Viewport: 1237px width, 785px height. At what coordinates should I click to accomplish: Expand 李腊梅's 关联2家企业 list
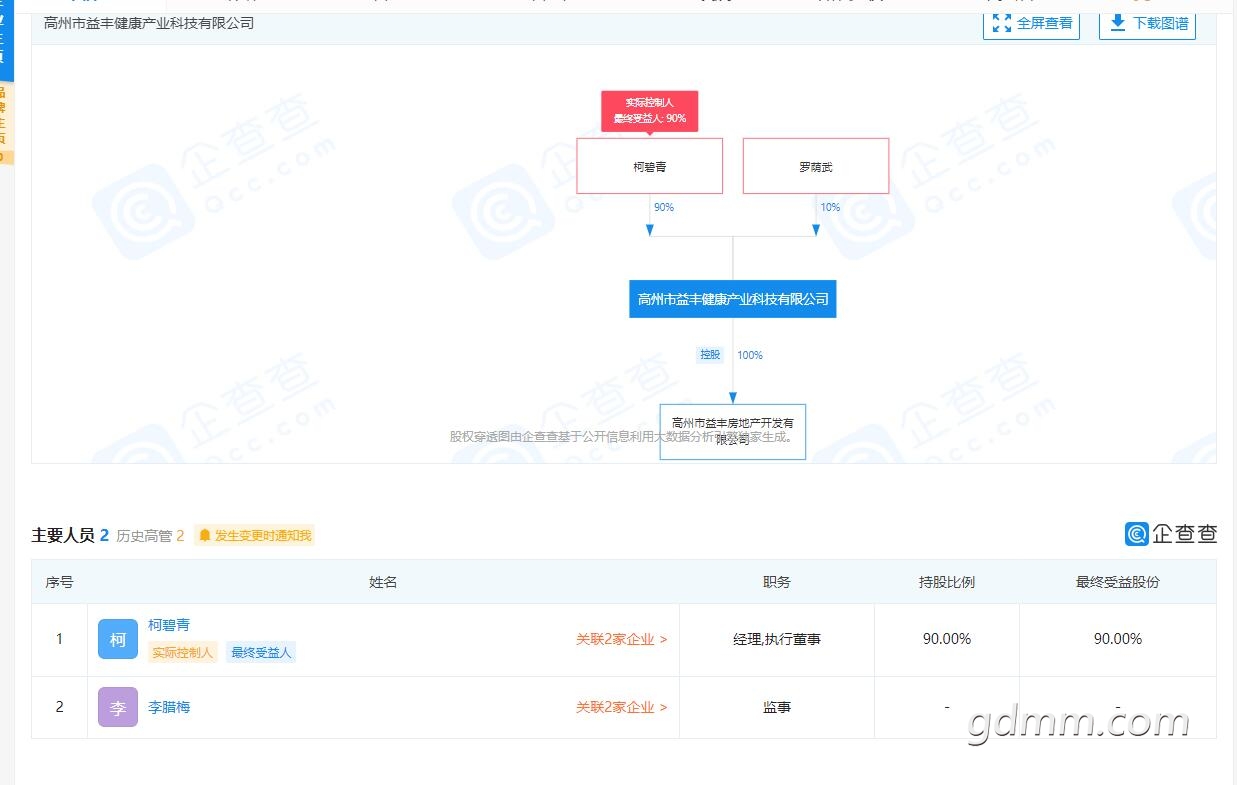(x=621, y=707)
